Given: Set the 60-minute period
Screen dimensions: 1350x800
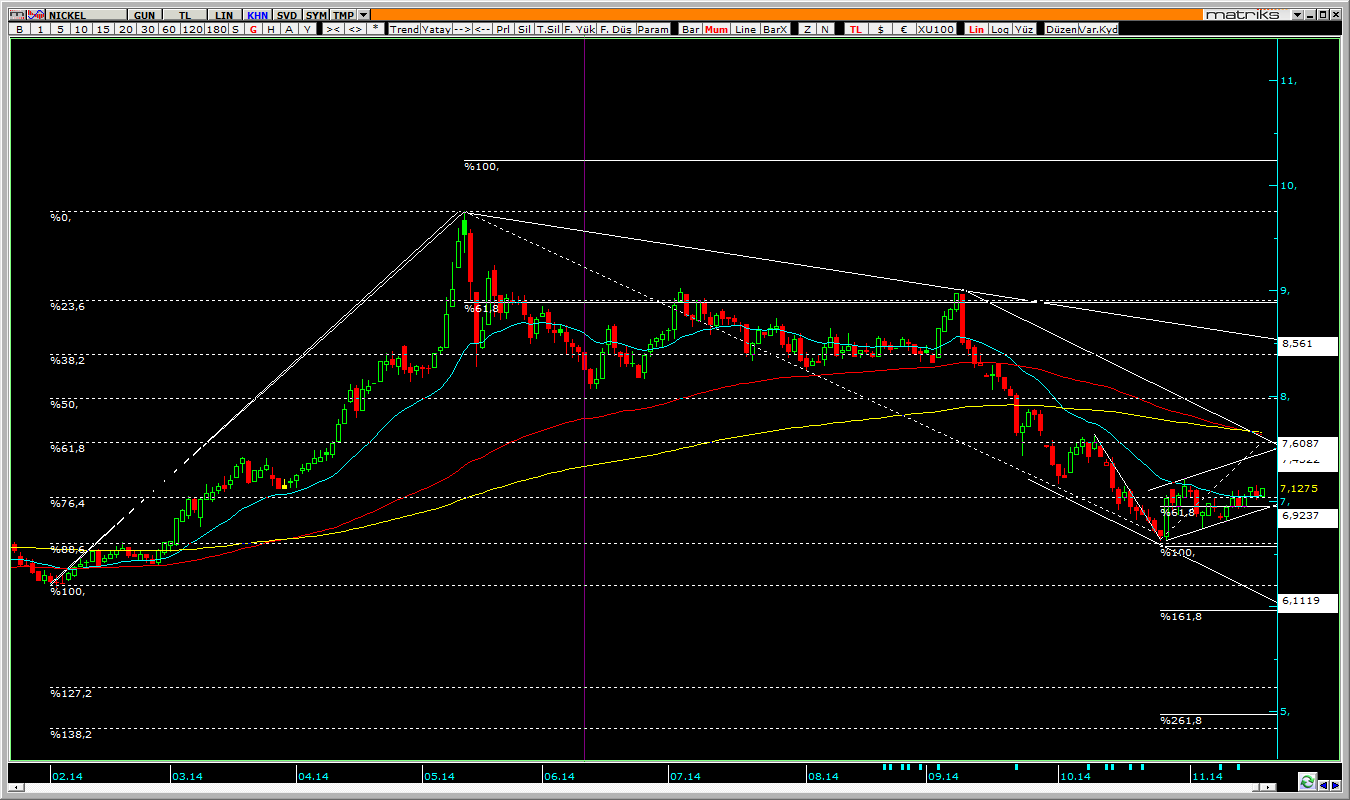Looking at the screenshot, I should point(169,29).
